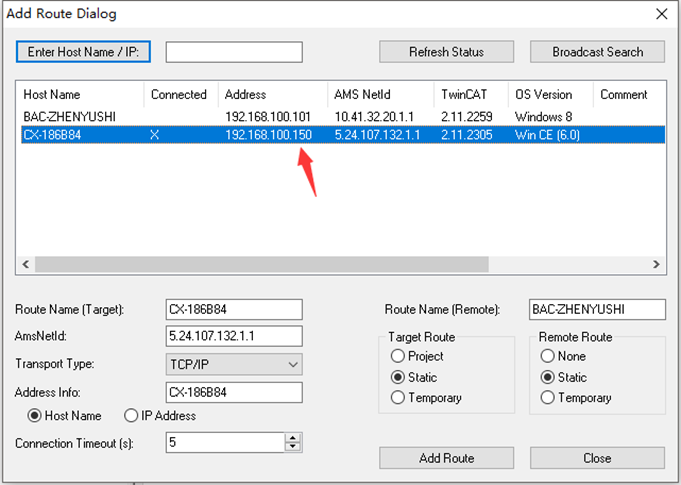Increase connection timeout with up arrow
This screenshot has width=681, height=485.
click(x=293, y=438)
